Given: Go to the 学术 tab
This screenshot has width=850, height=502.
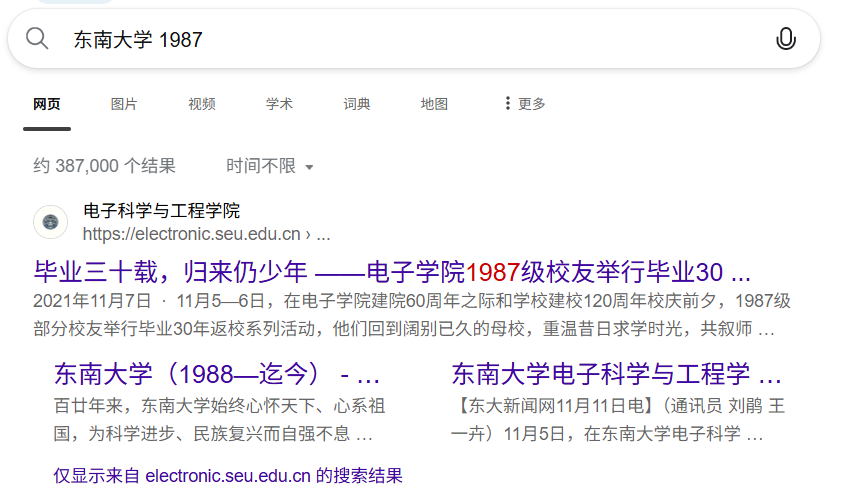Looking at the screenshot, I should [279, 104].
